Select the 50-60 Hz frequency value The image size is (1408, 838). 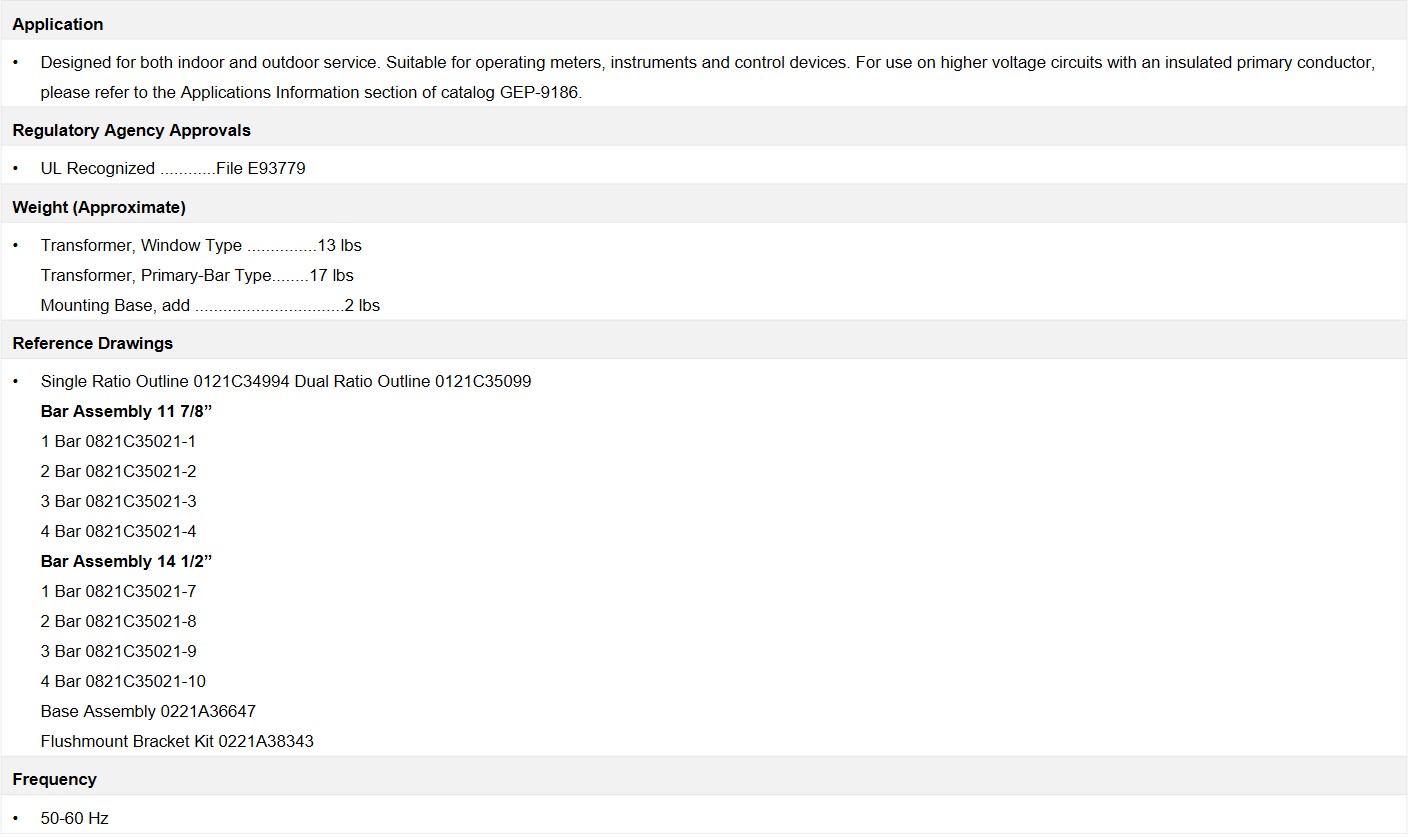point(74,818)
